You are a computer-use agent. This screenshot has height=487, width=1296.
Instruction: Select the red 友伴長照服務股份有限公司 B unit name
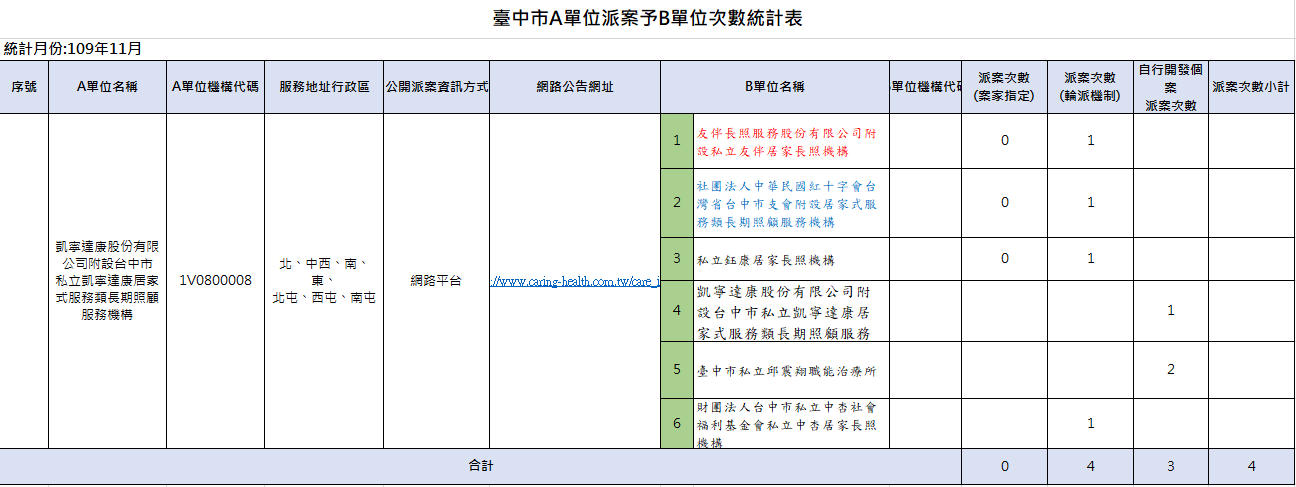coord(791,141)
